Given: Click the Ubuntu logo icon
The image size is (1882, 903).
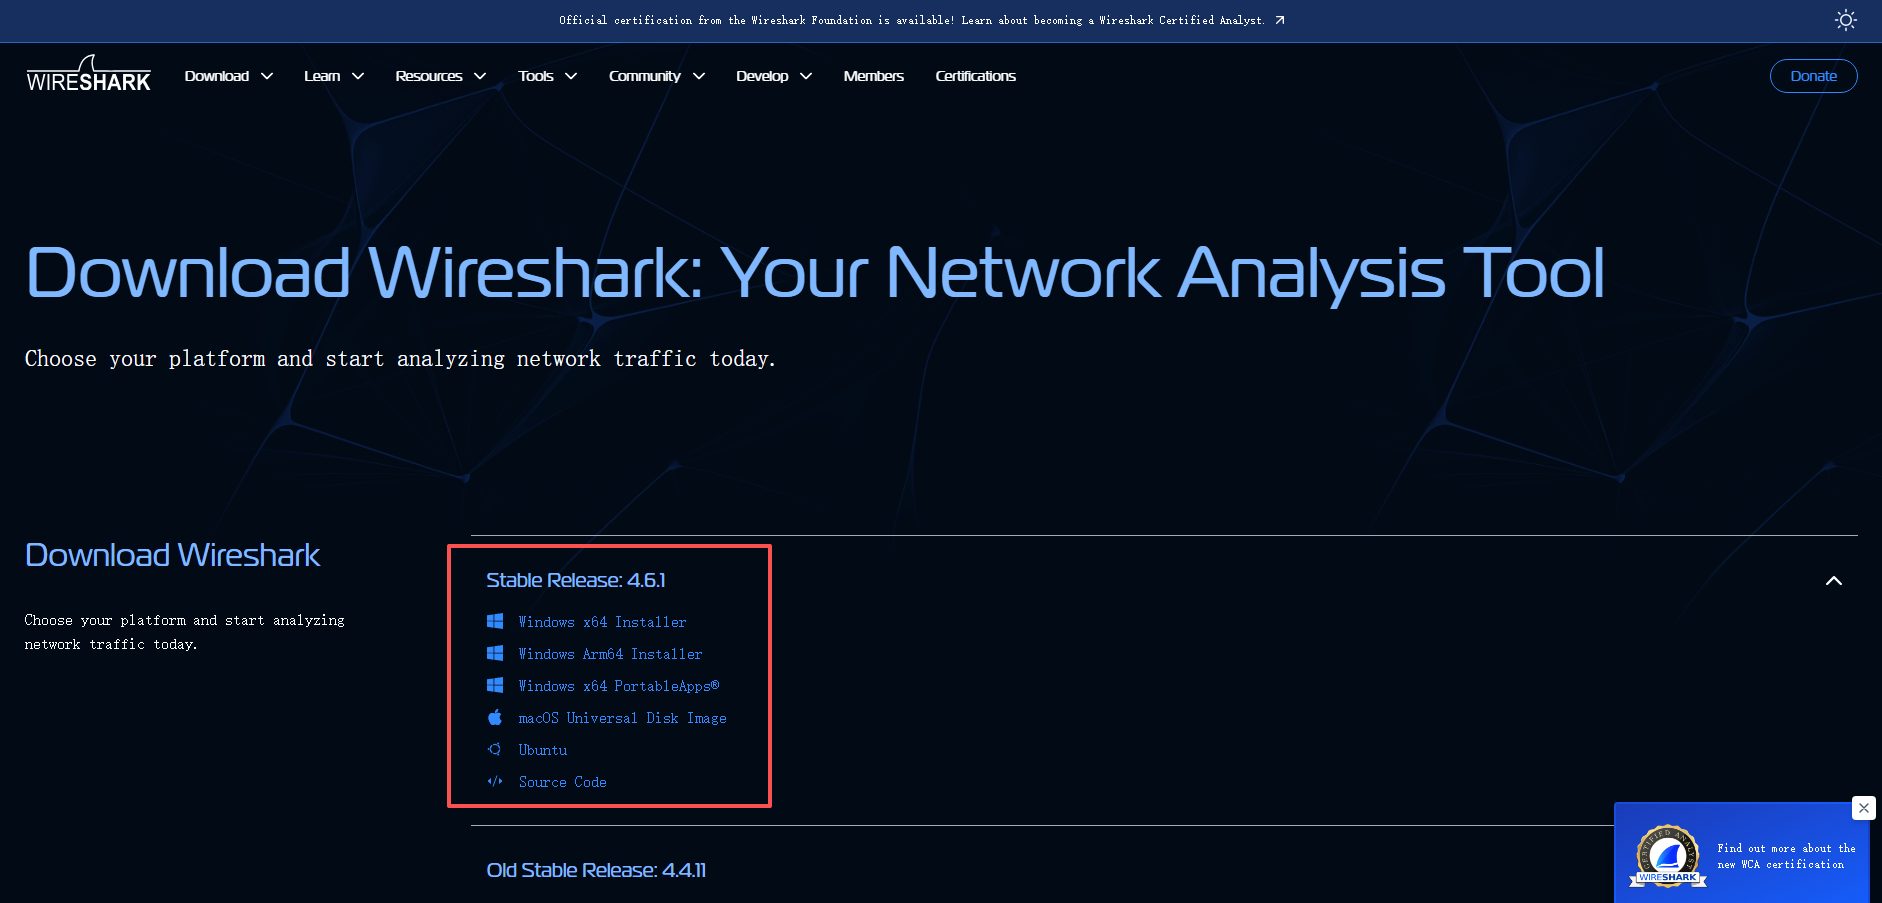Looking at the screenshot, I should pyautogui.click(x=495, y=749).
